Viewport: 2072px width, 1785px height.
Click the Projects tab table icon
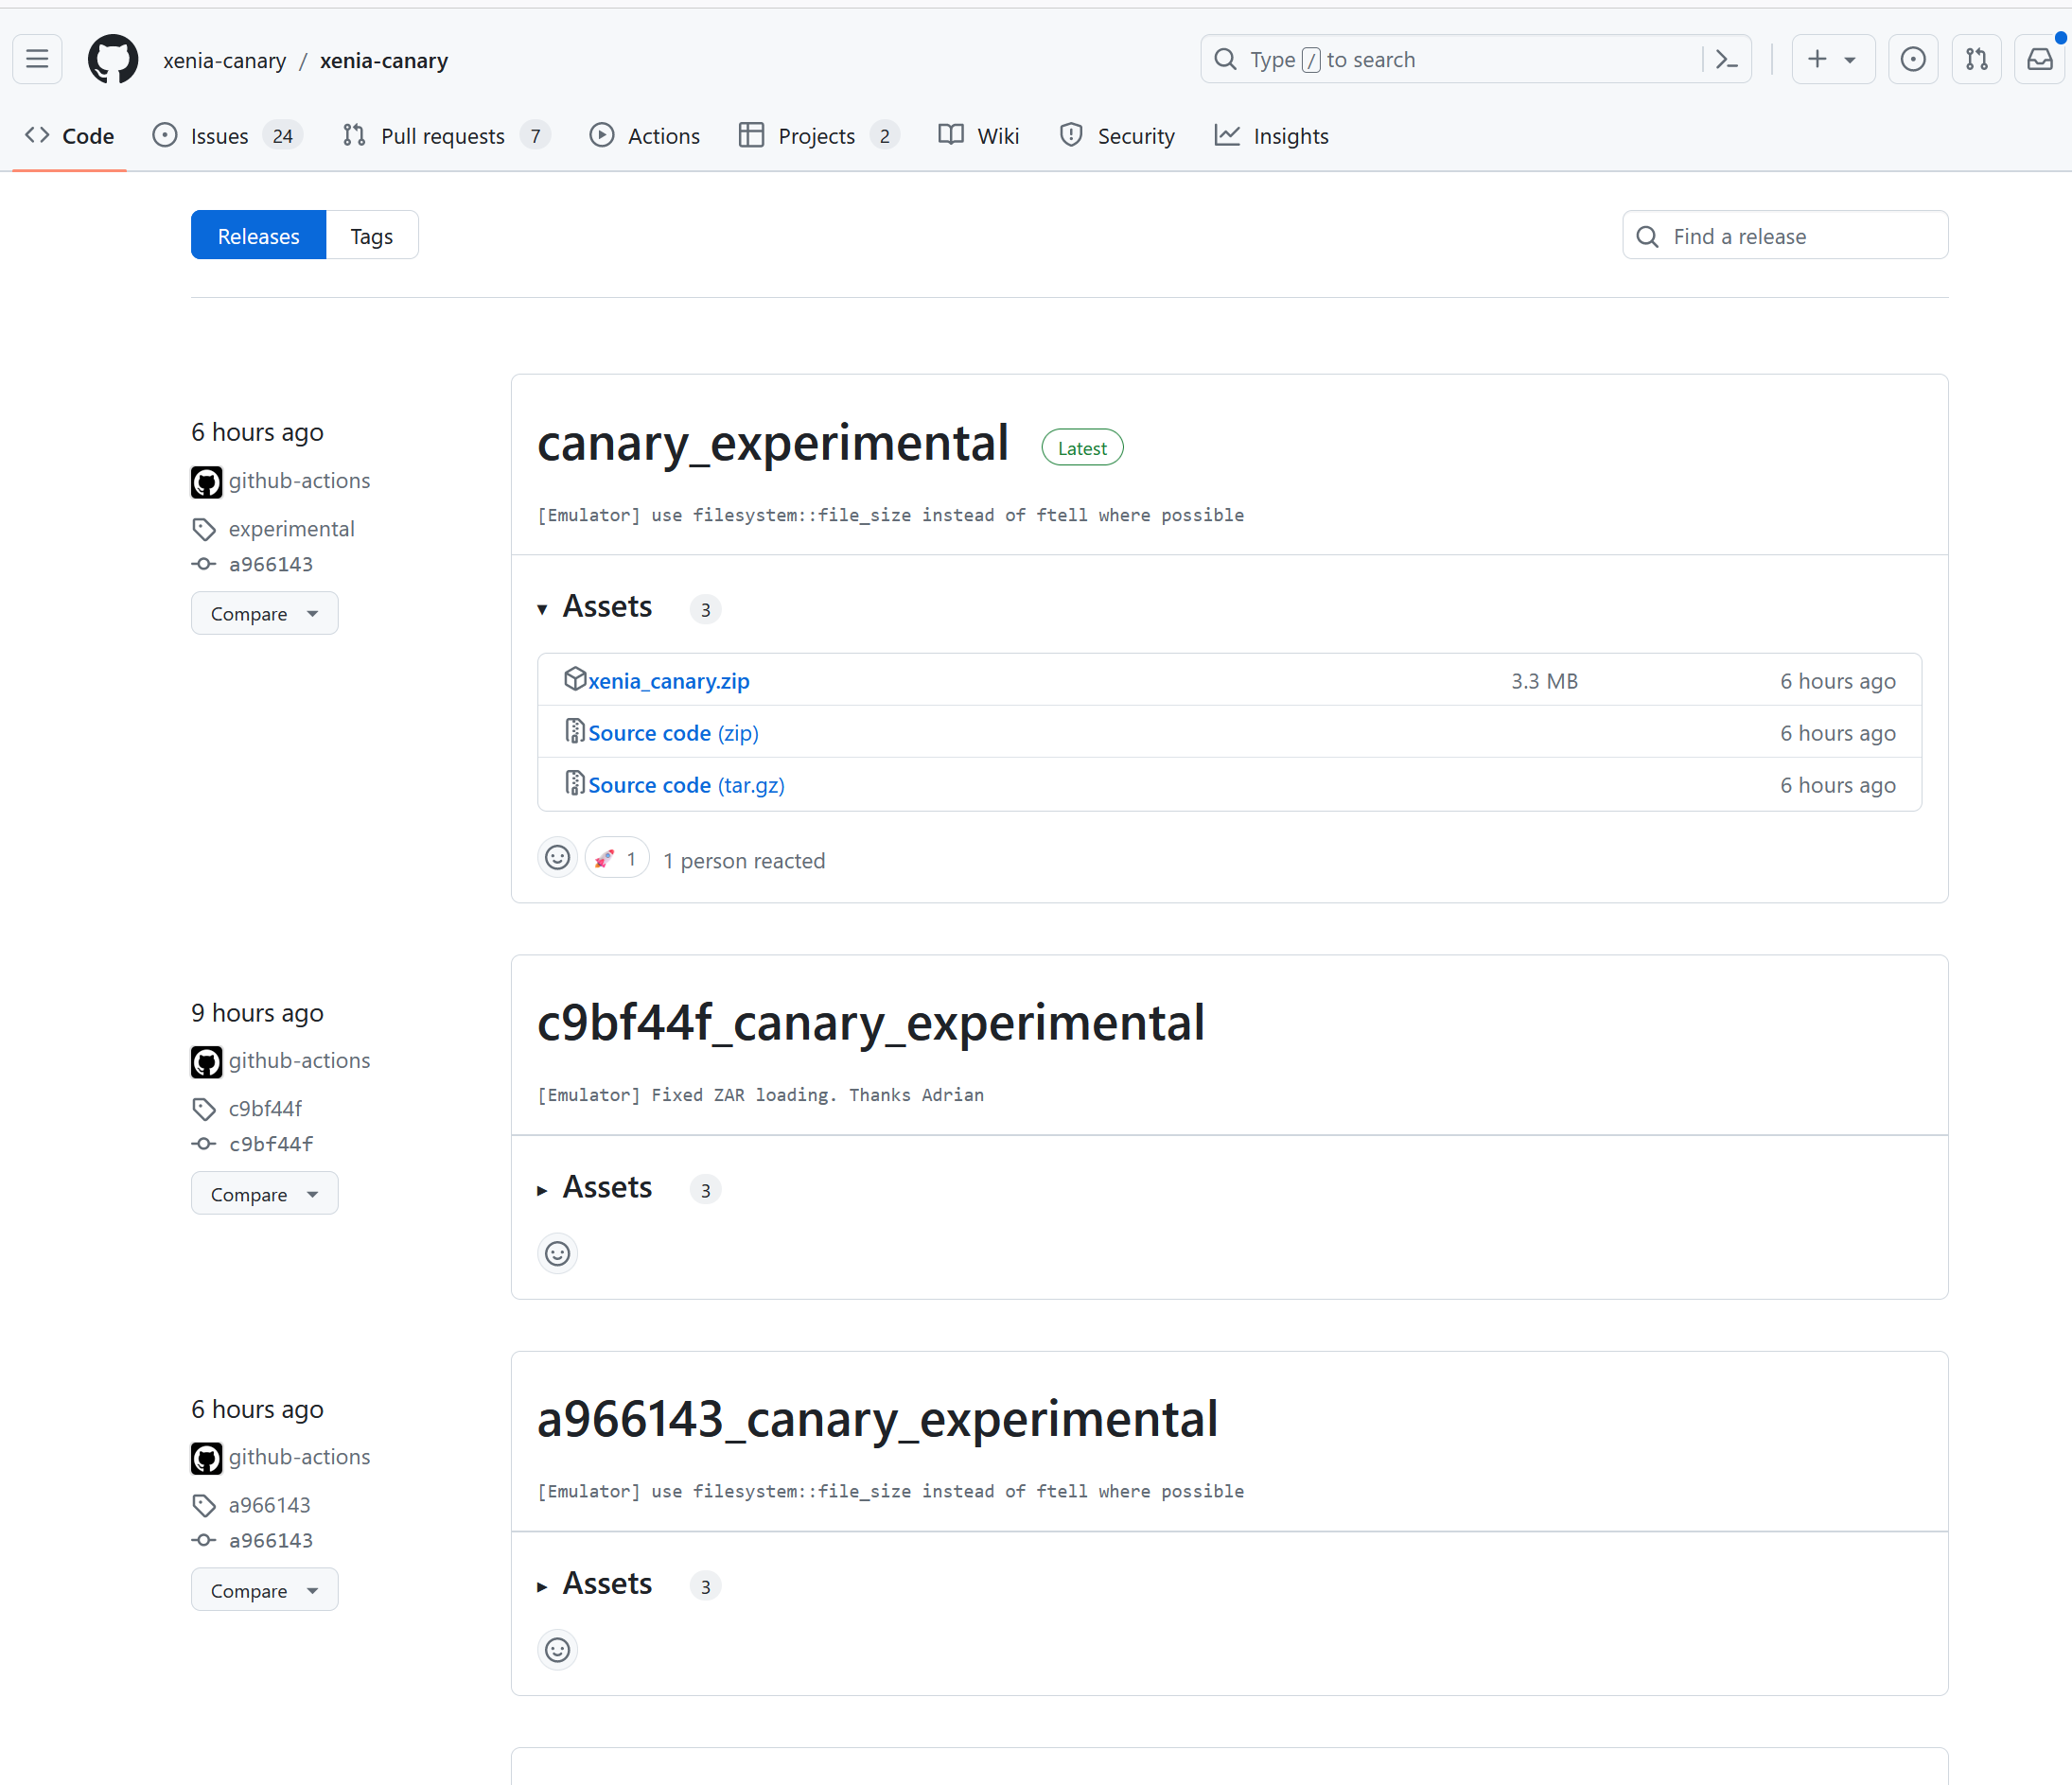pyautogui.click(x=751, y=135)
